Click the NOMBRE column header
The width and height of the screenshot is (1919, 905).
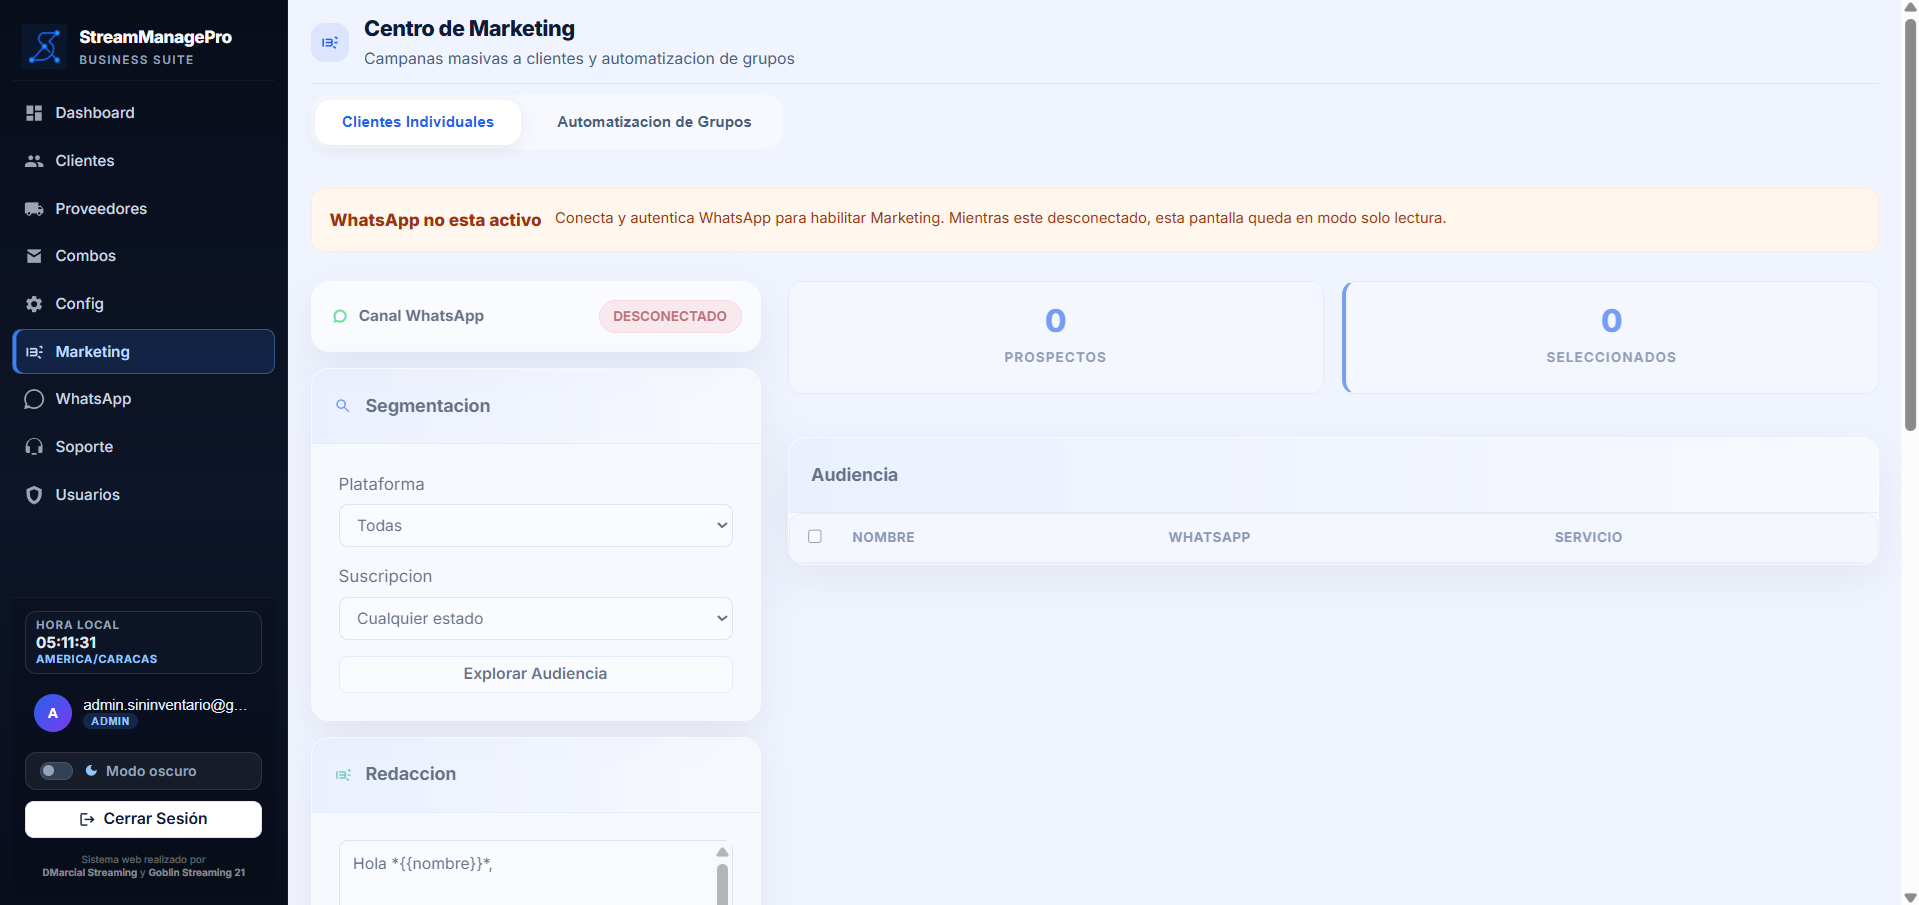pos(883,537)
